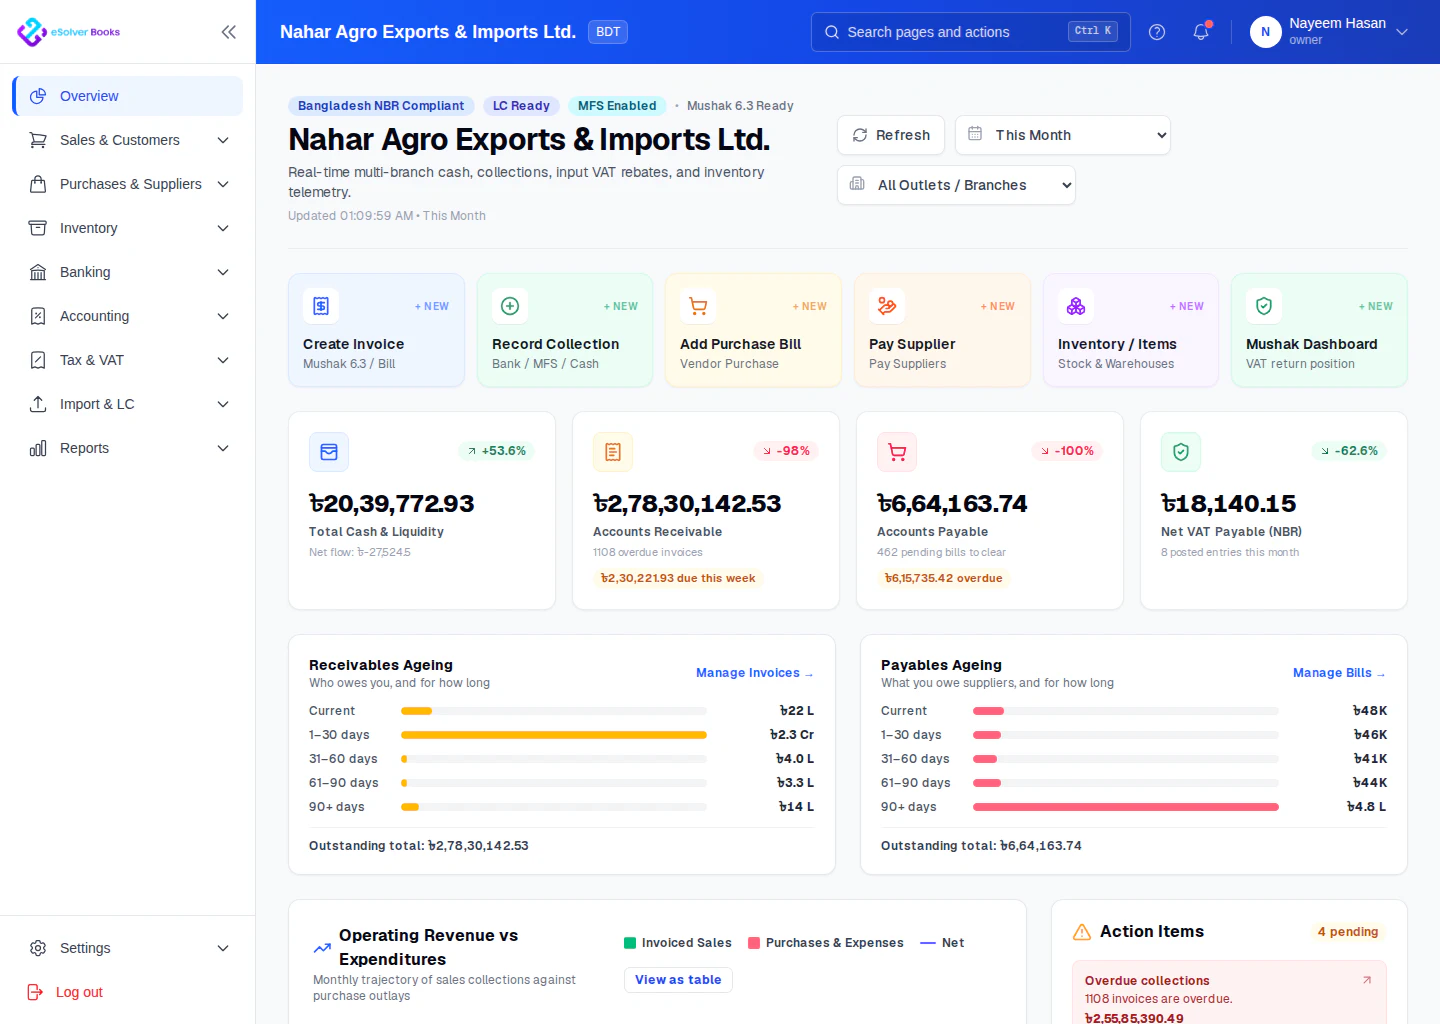
Task: Click the Purchases & Expenses red legend swatch
Action: tap(754, 943)
